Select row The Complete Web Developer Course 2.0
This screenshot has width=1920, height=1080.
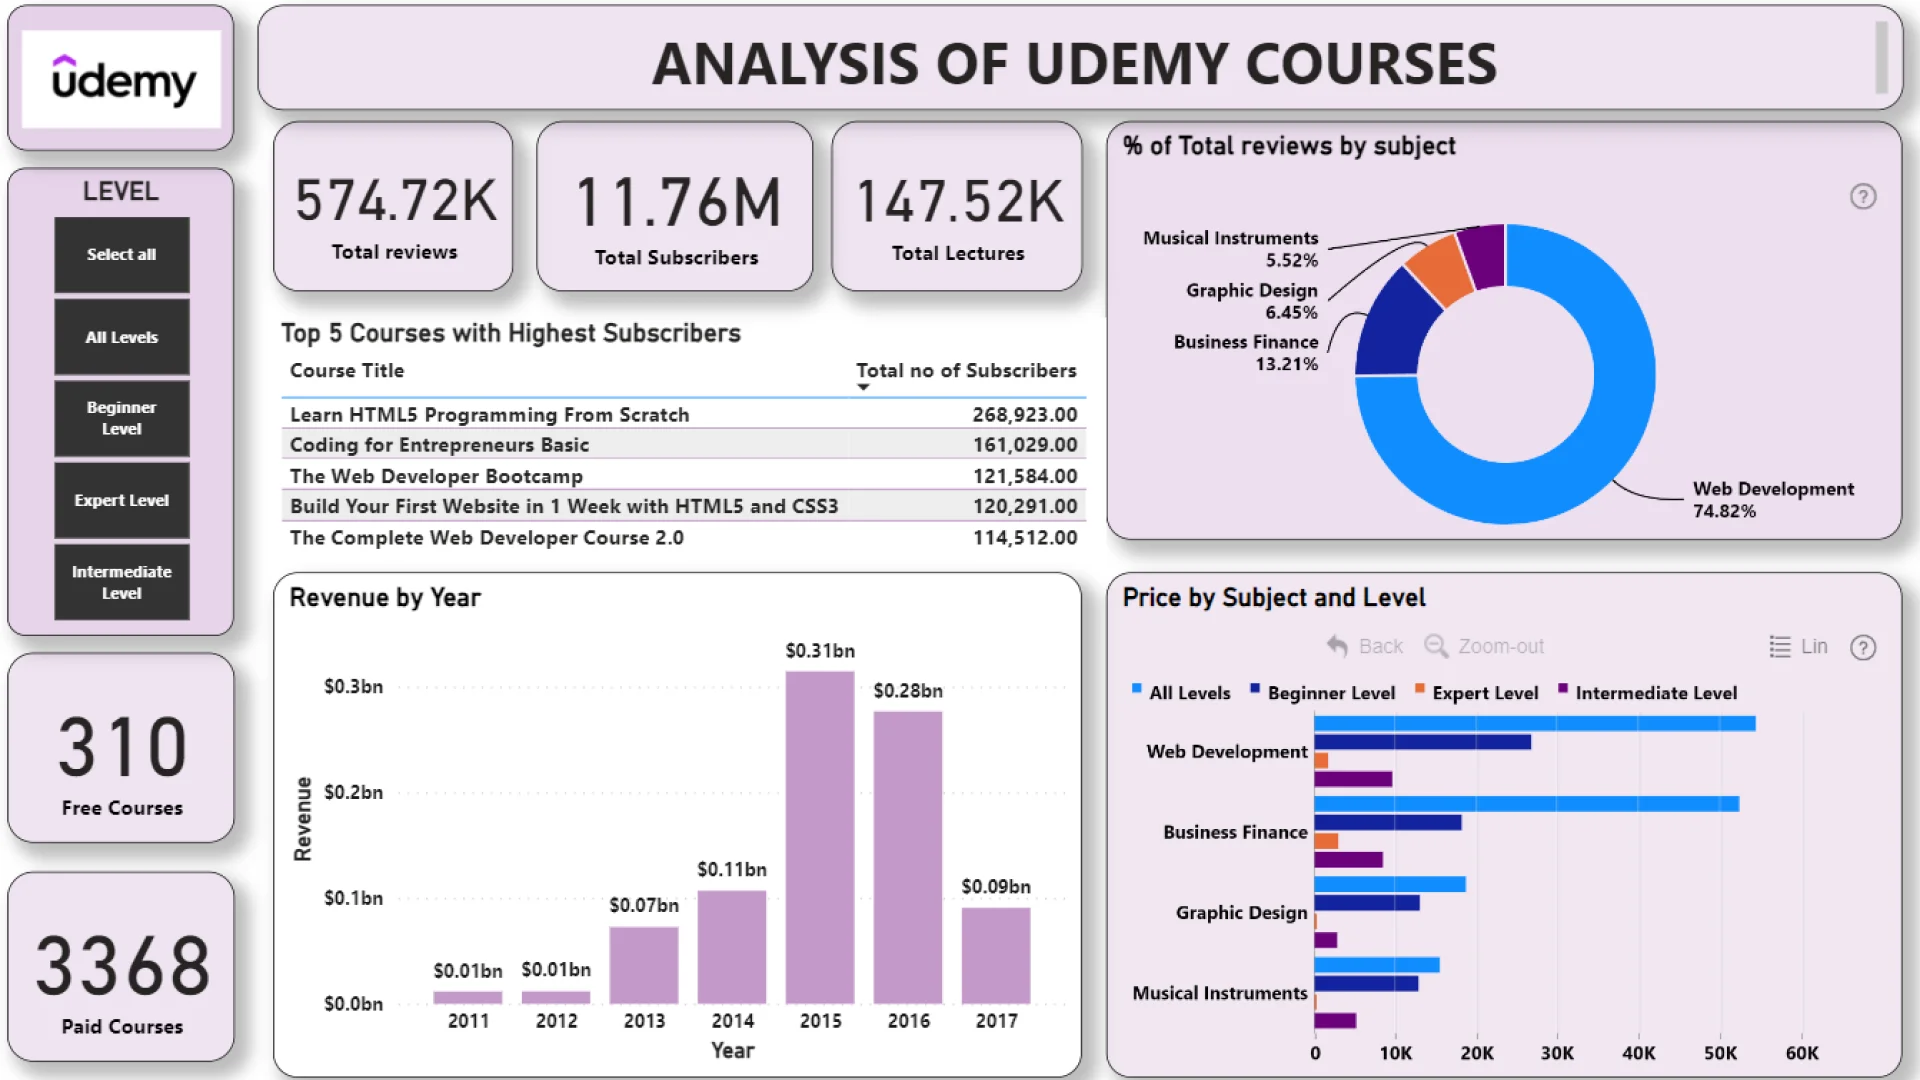point(684,538)
